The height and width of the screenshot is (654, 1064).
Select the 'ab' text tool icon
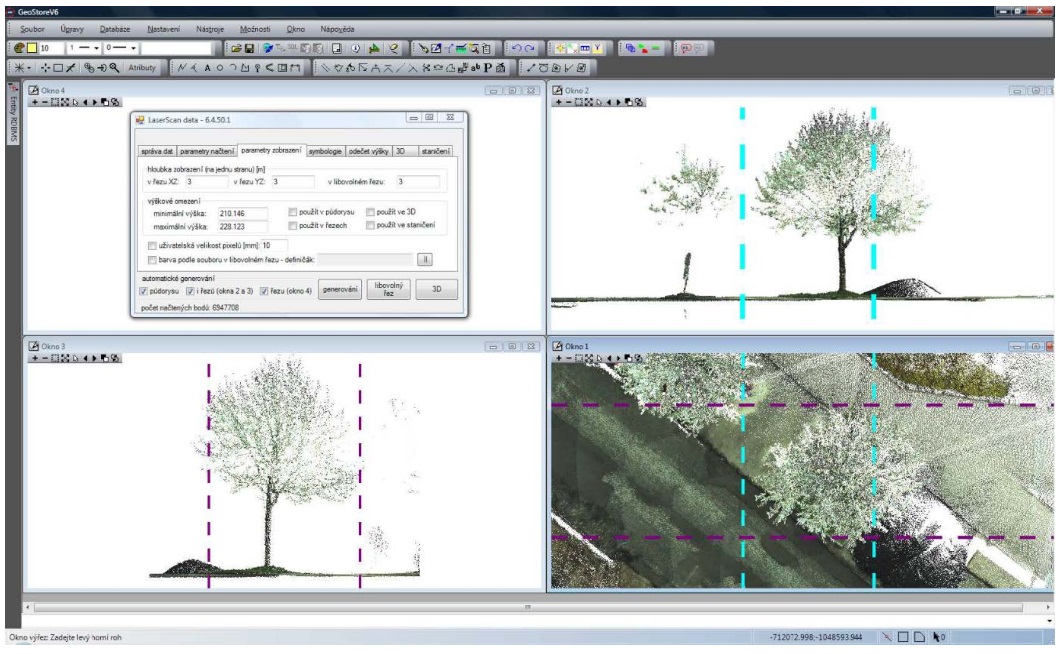(475, 67)
